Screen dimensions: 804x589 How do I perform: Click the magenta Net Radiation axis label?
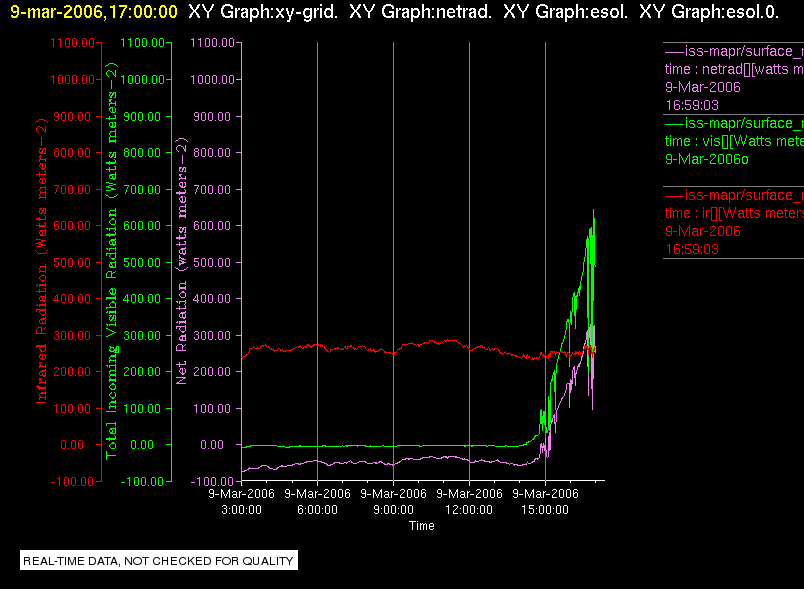pos(182,261)
